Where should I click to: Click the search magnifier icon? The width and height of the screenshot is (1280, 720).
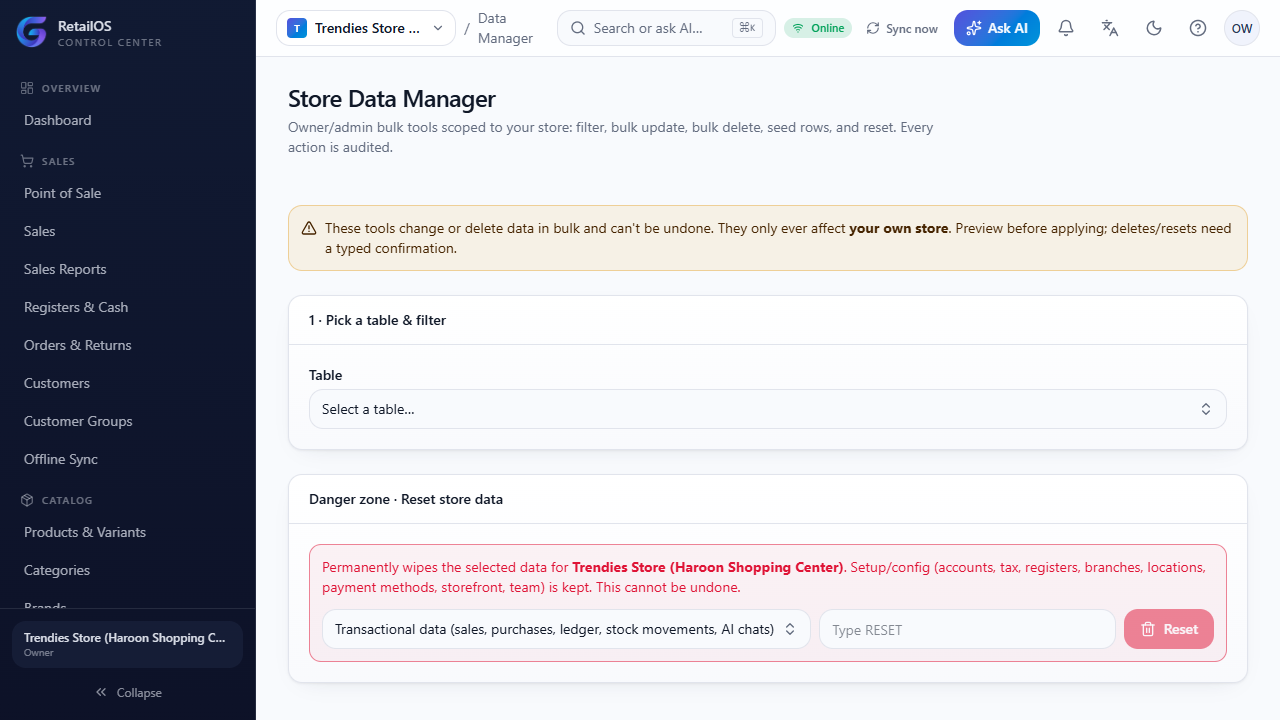point(578,28)
